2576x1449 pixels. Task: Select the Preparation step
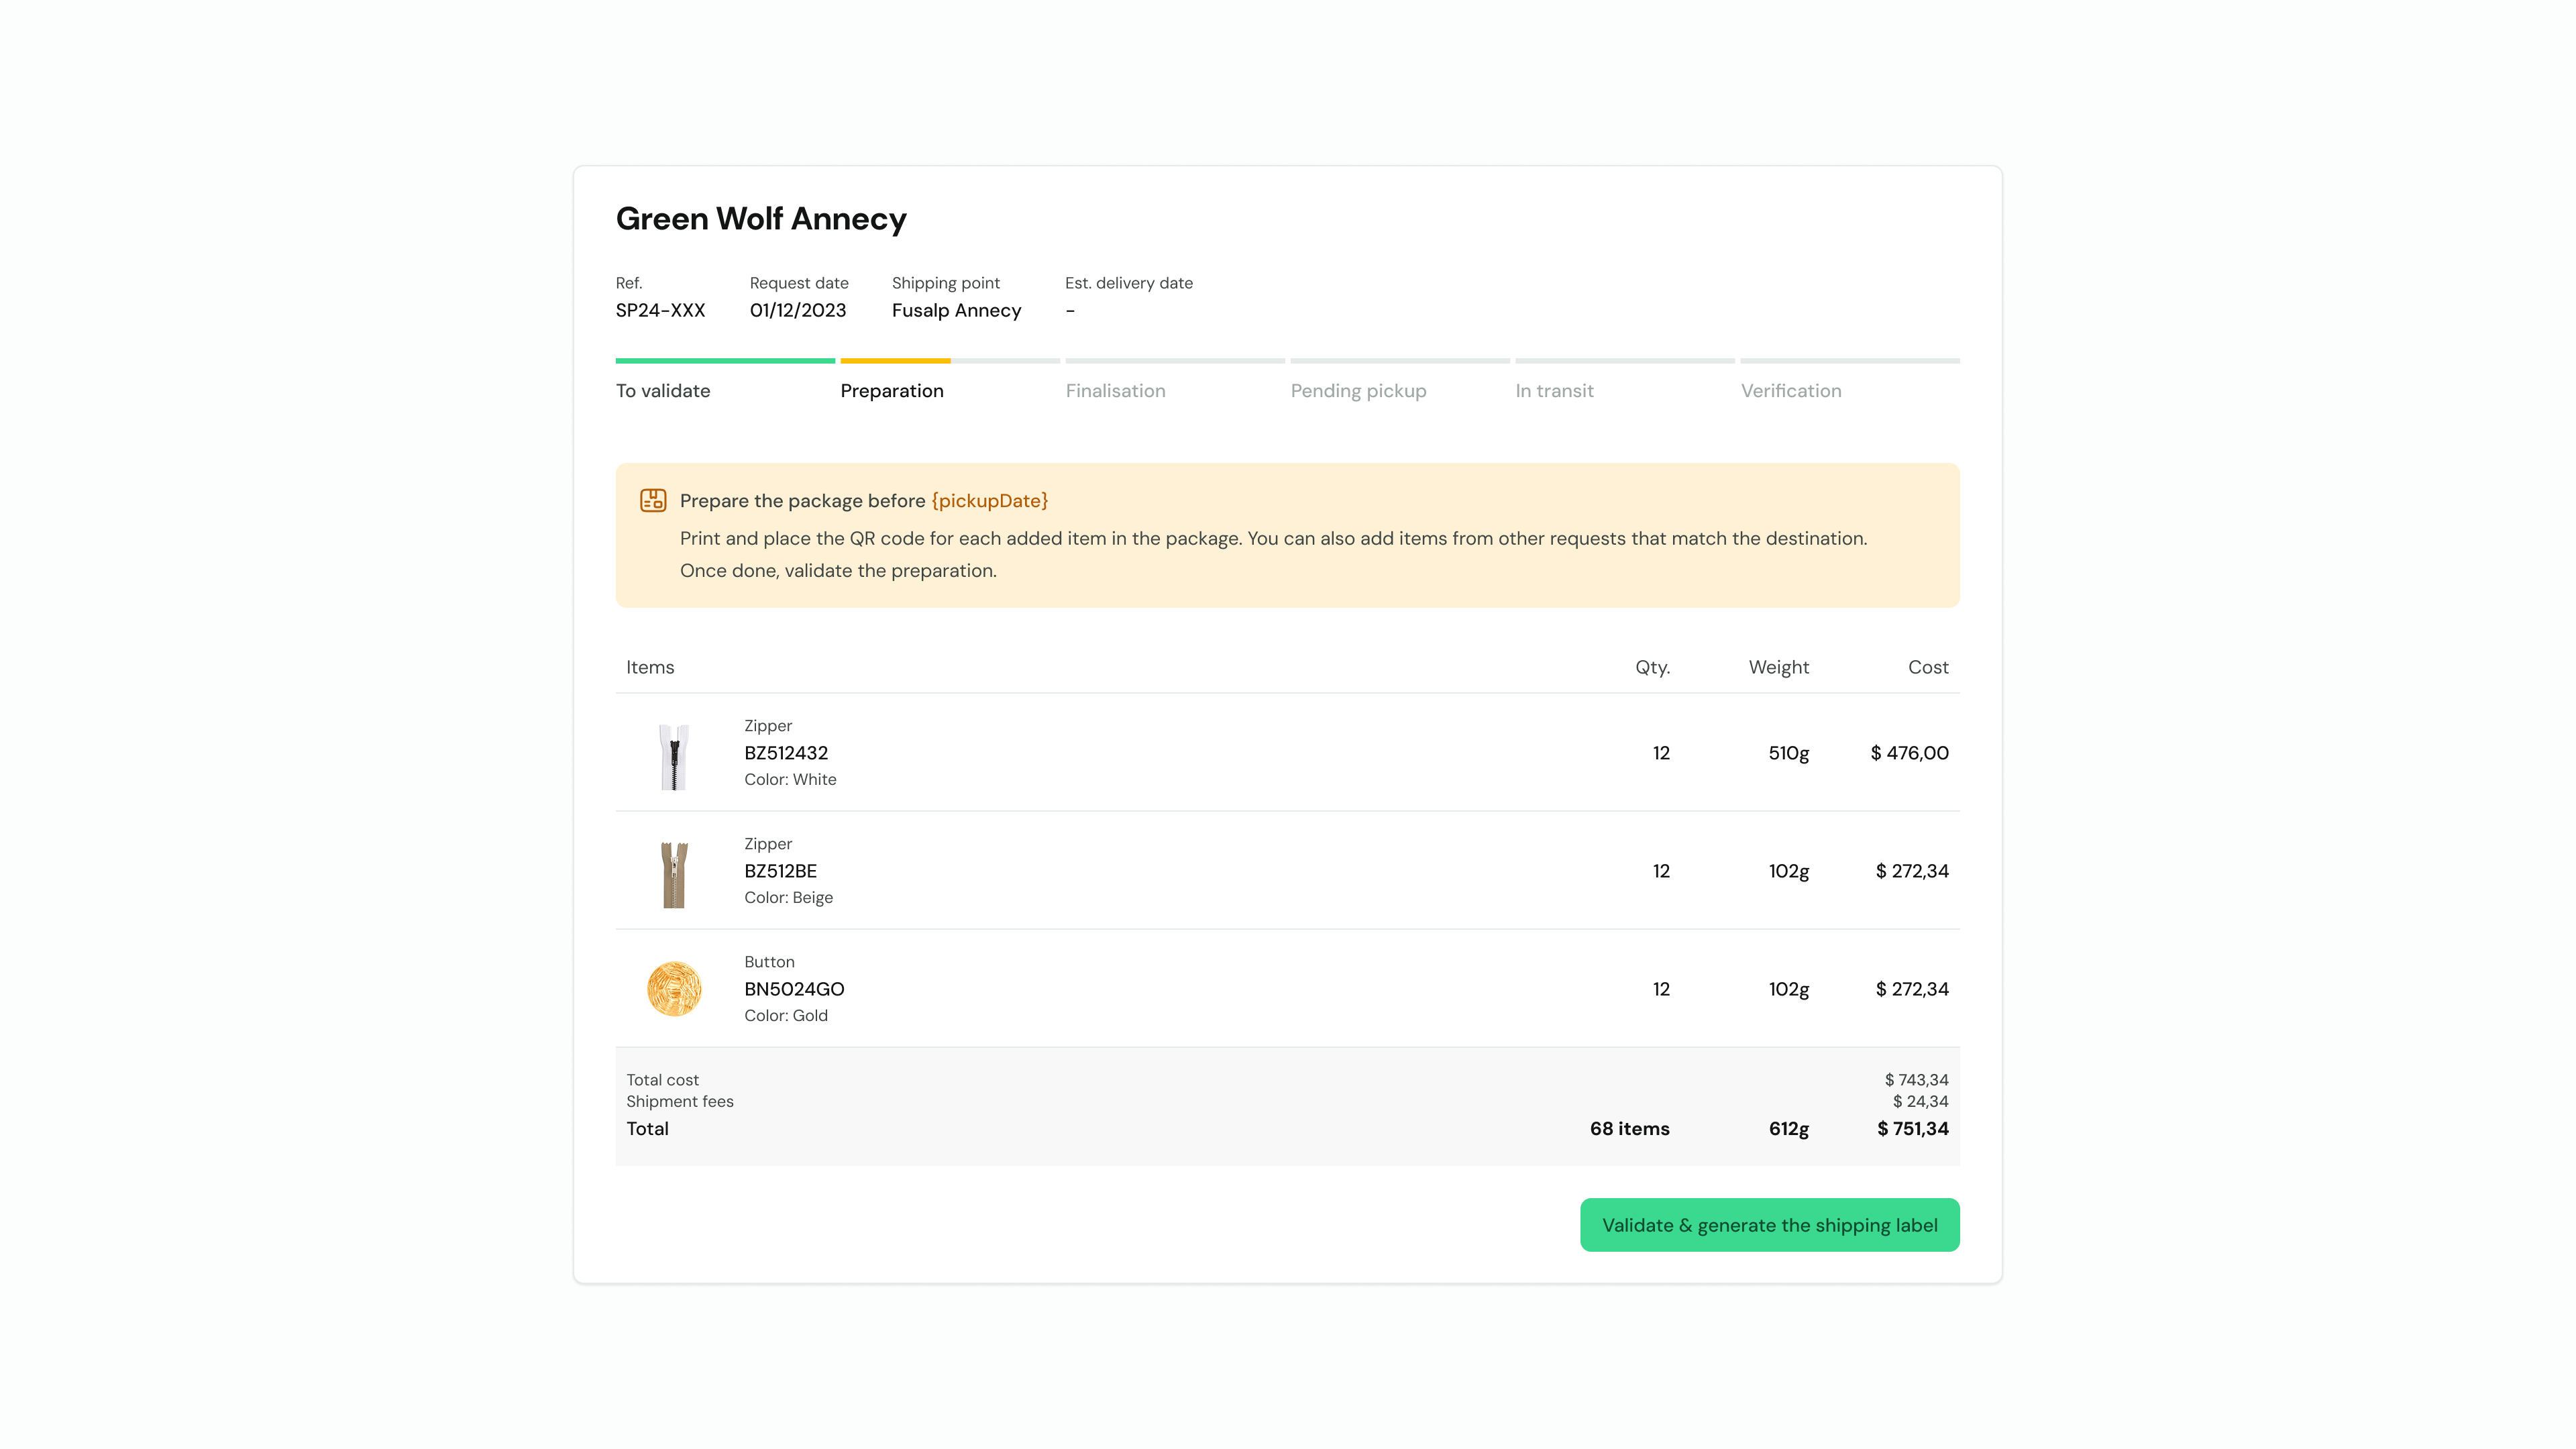892,391
